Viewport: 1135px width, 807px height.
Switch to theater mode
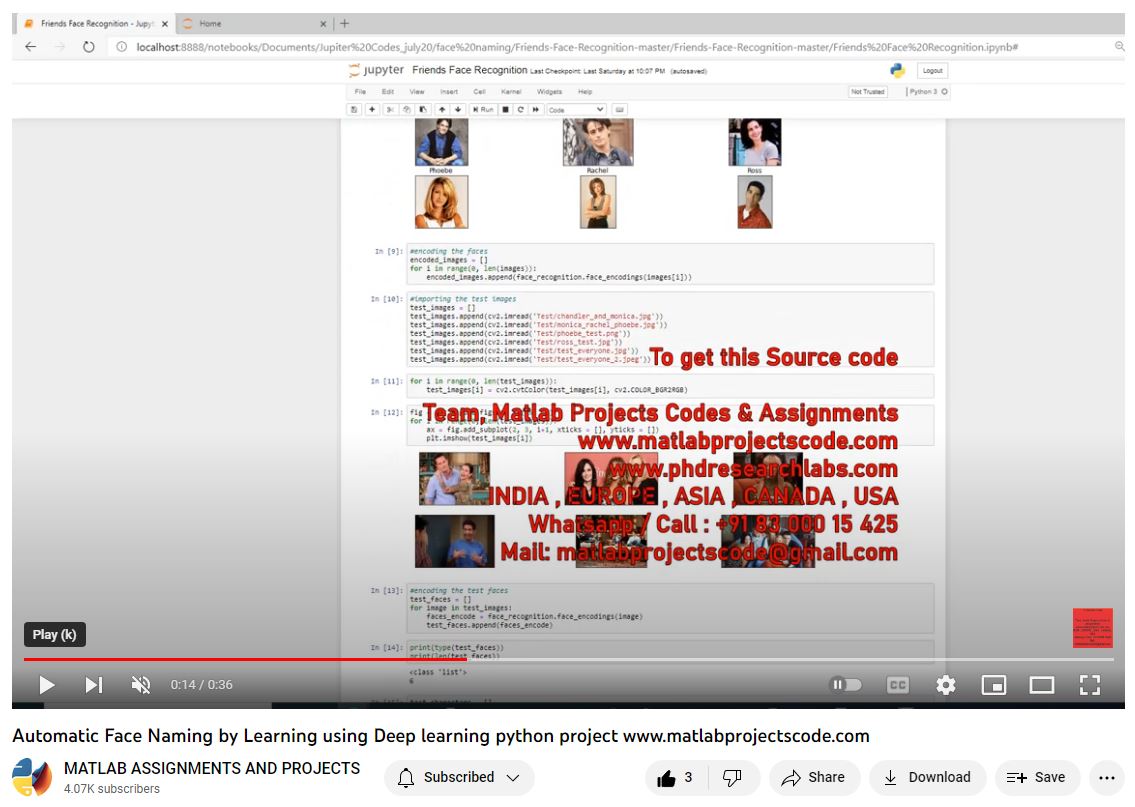(x=1042, y=685)
